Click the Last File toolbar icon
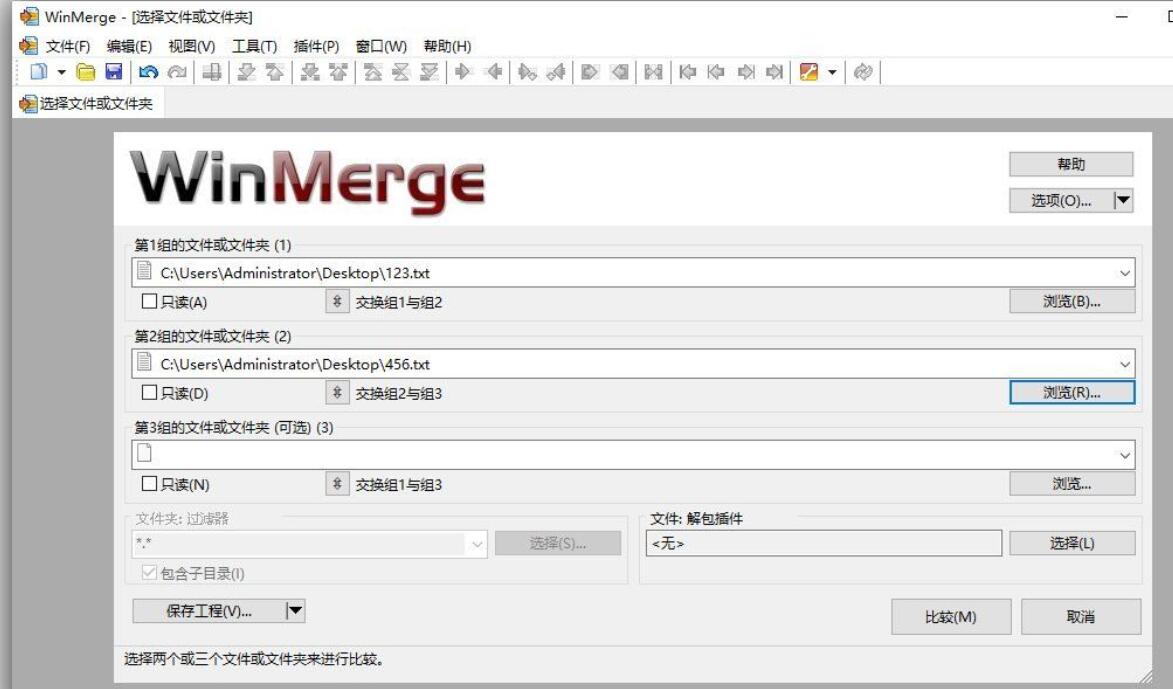The image size is (1173, 689). [x=774, y=72]
